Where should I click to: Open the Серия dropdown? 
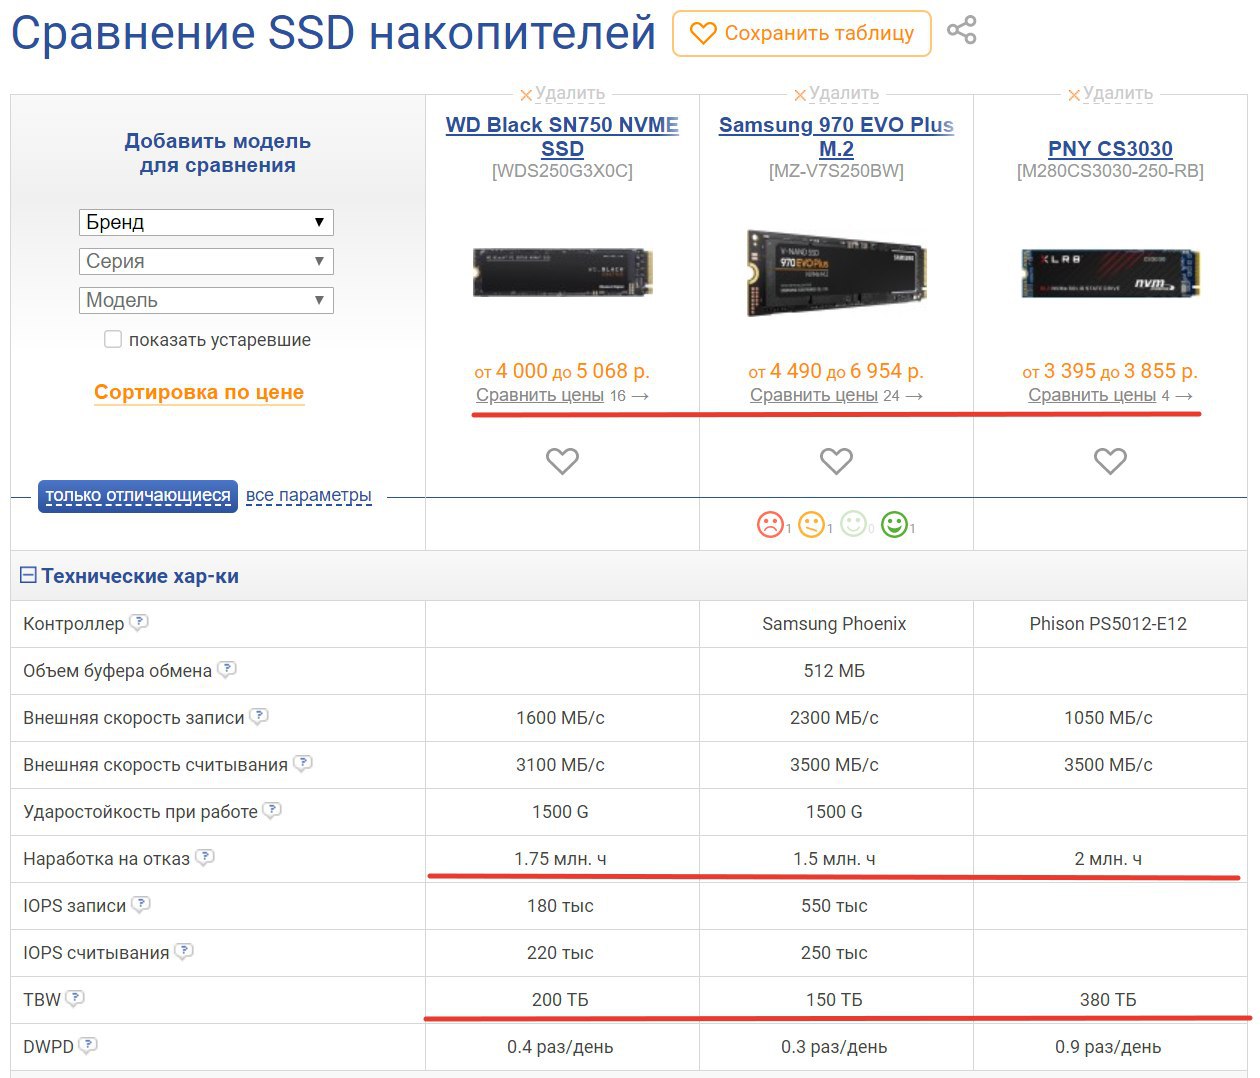[x=206, y=261]
